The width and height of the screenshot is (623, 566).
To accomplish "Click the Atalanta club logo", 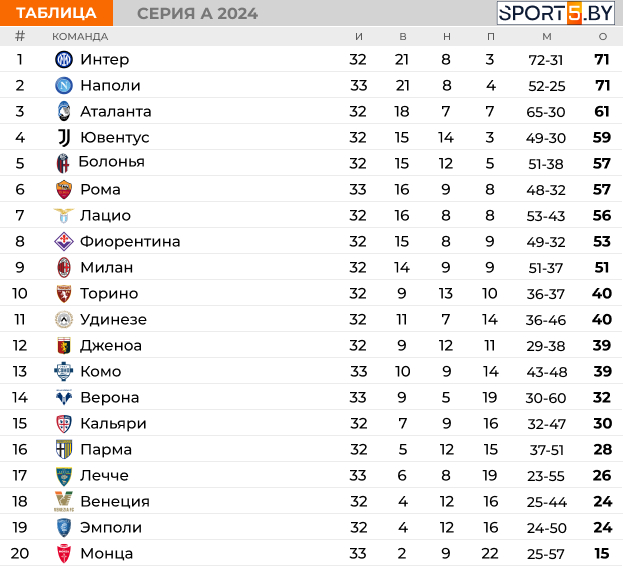I will 64,111.
